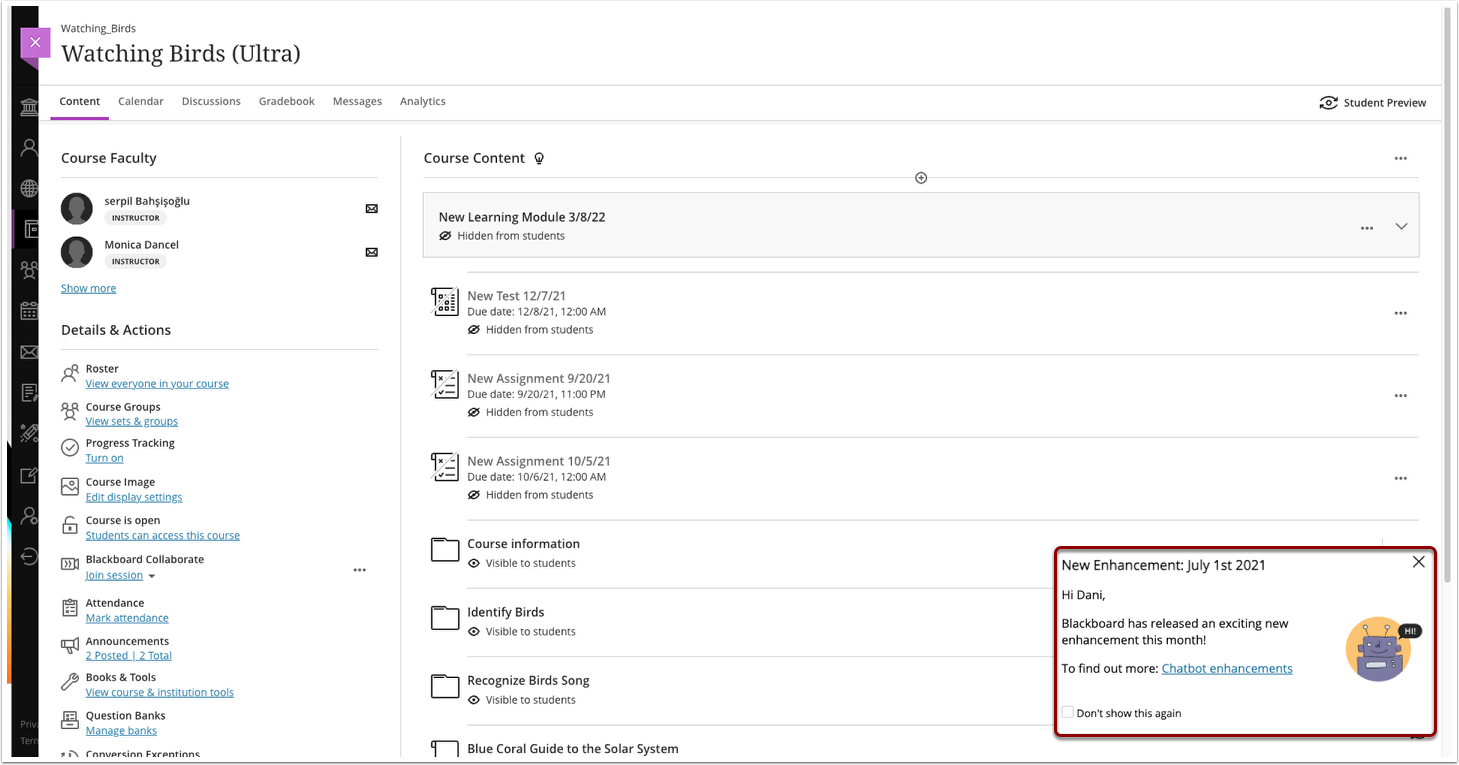Open the Messages tab
The width and height of the screenshot is (1459, 765).
pos(358,101)
